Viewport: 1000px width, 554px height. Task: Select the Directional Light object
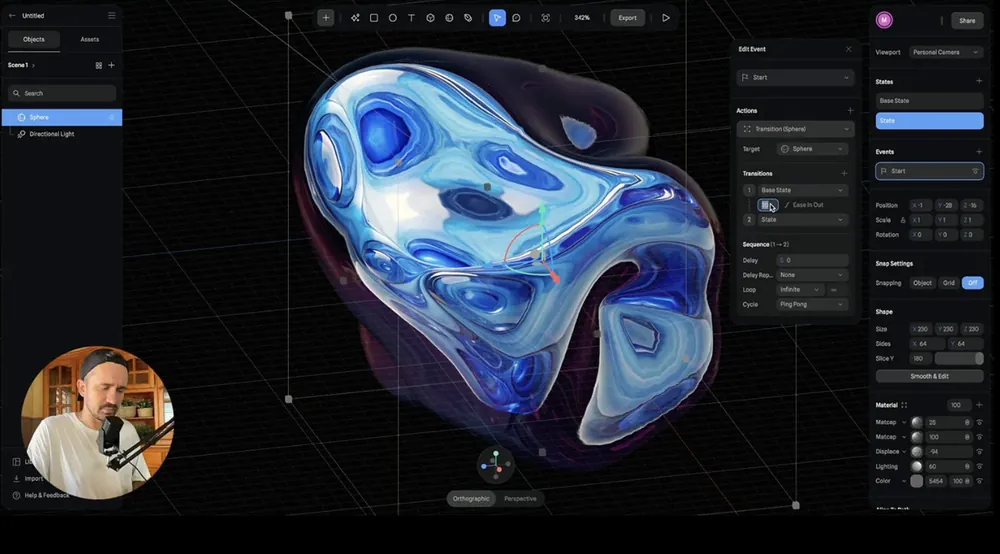(x=62, y=134)
